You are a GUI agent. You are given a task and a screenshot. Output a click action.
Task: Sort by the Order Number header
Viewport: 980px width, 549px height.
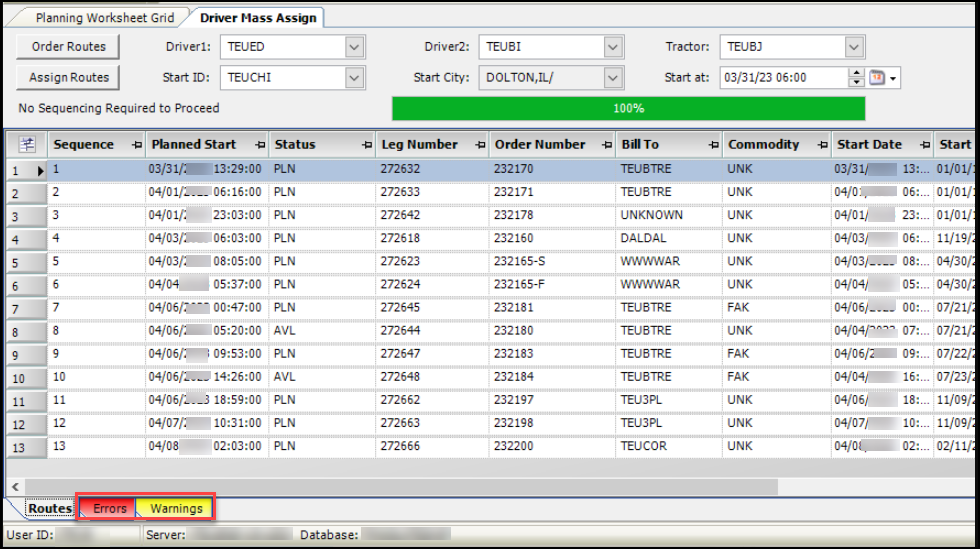[x=540, y=144]
